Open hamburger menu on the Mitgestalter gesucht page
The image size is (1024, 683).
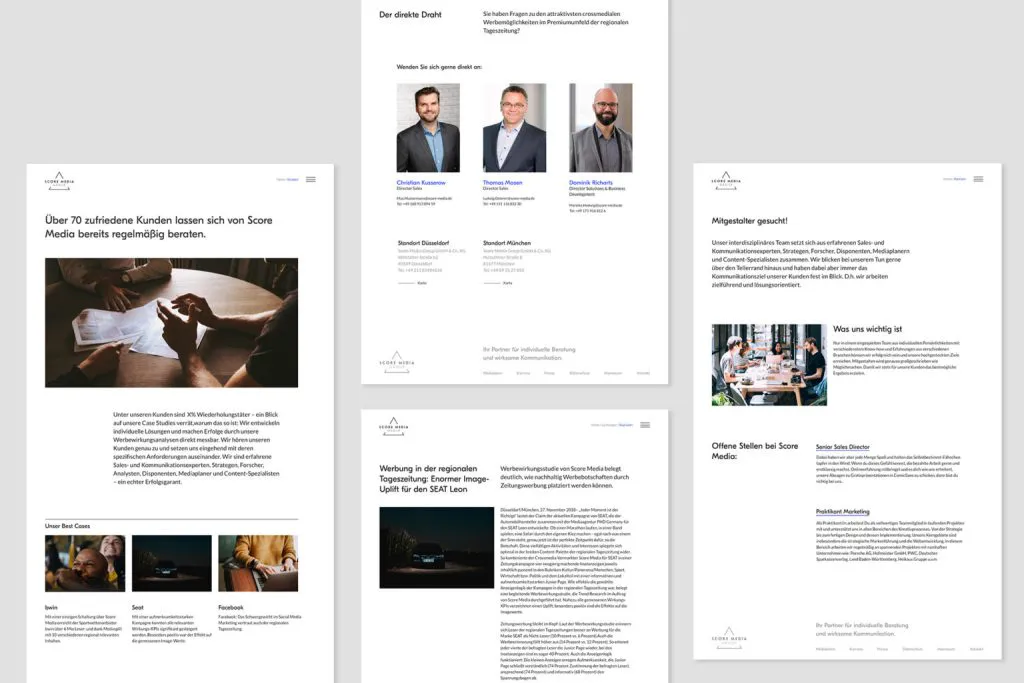coord(977,179)
